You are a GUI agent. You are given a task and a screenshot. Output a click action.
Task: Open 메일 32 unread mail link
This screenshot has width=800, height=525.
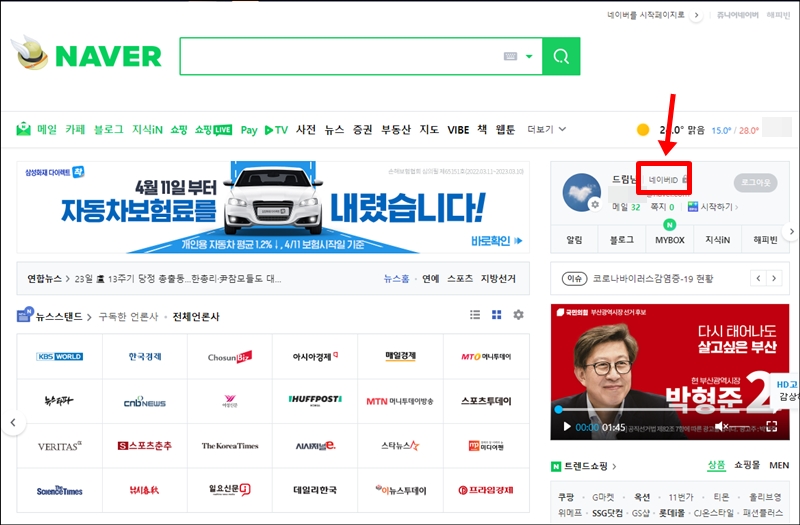[x=626, y=207]
